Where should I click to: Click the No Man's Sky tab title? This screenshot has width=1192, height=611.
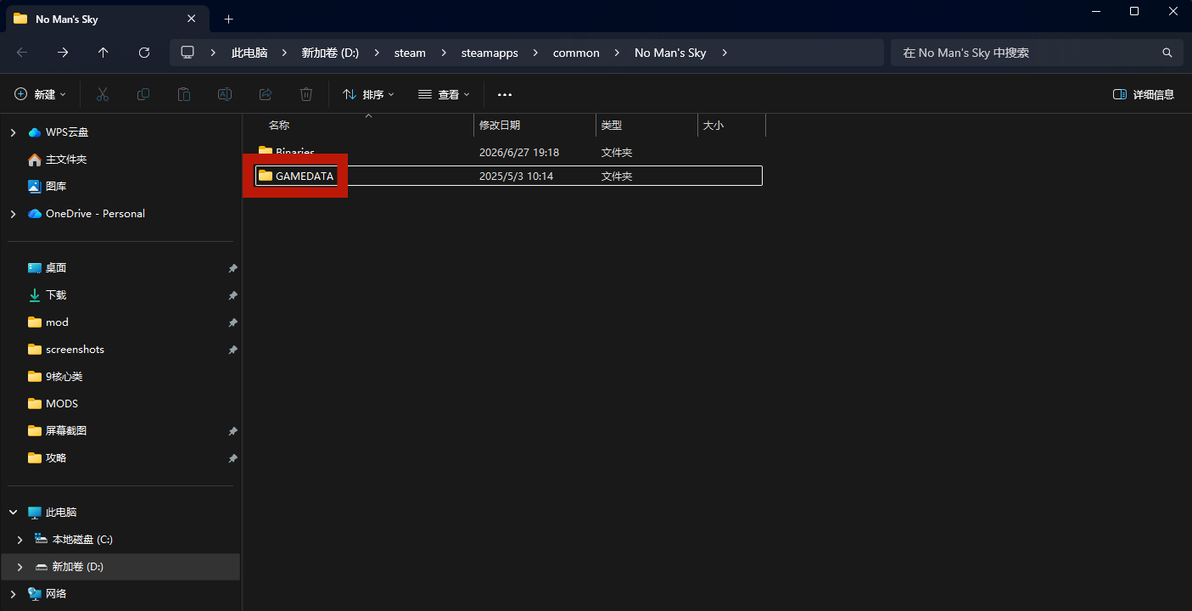(67, 19)
